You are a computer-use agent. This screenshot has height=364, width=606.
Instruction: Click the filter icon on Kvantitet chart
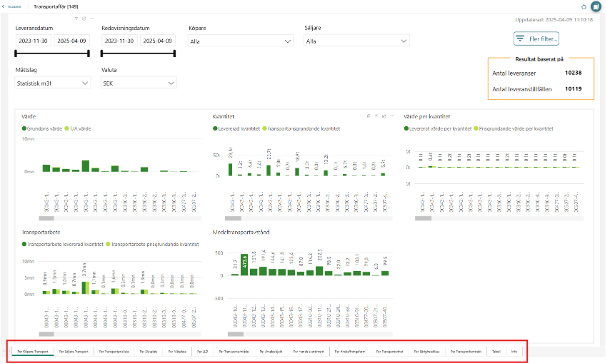tap(376, 116)
